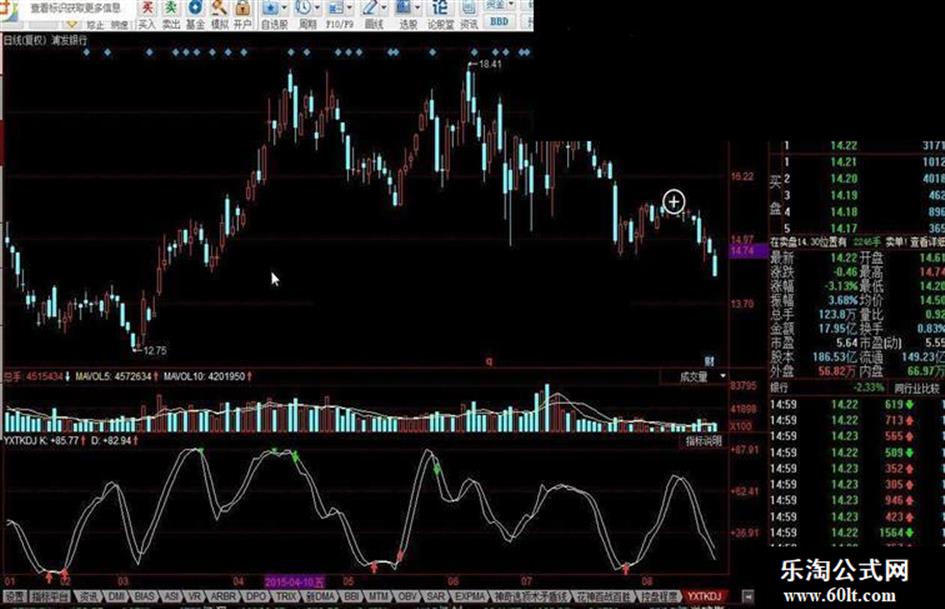This screenshot has height=609, width=945.
Task: Select the ASI indicator tab
Action: 172,596
